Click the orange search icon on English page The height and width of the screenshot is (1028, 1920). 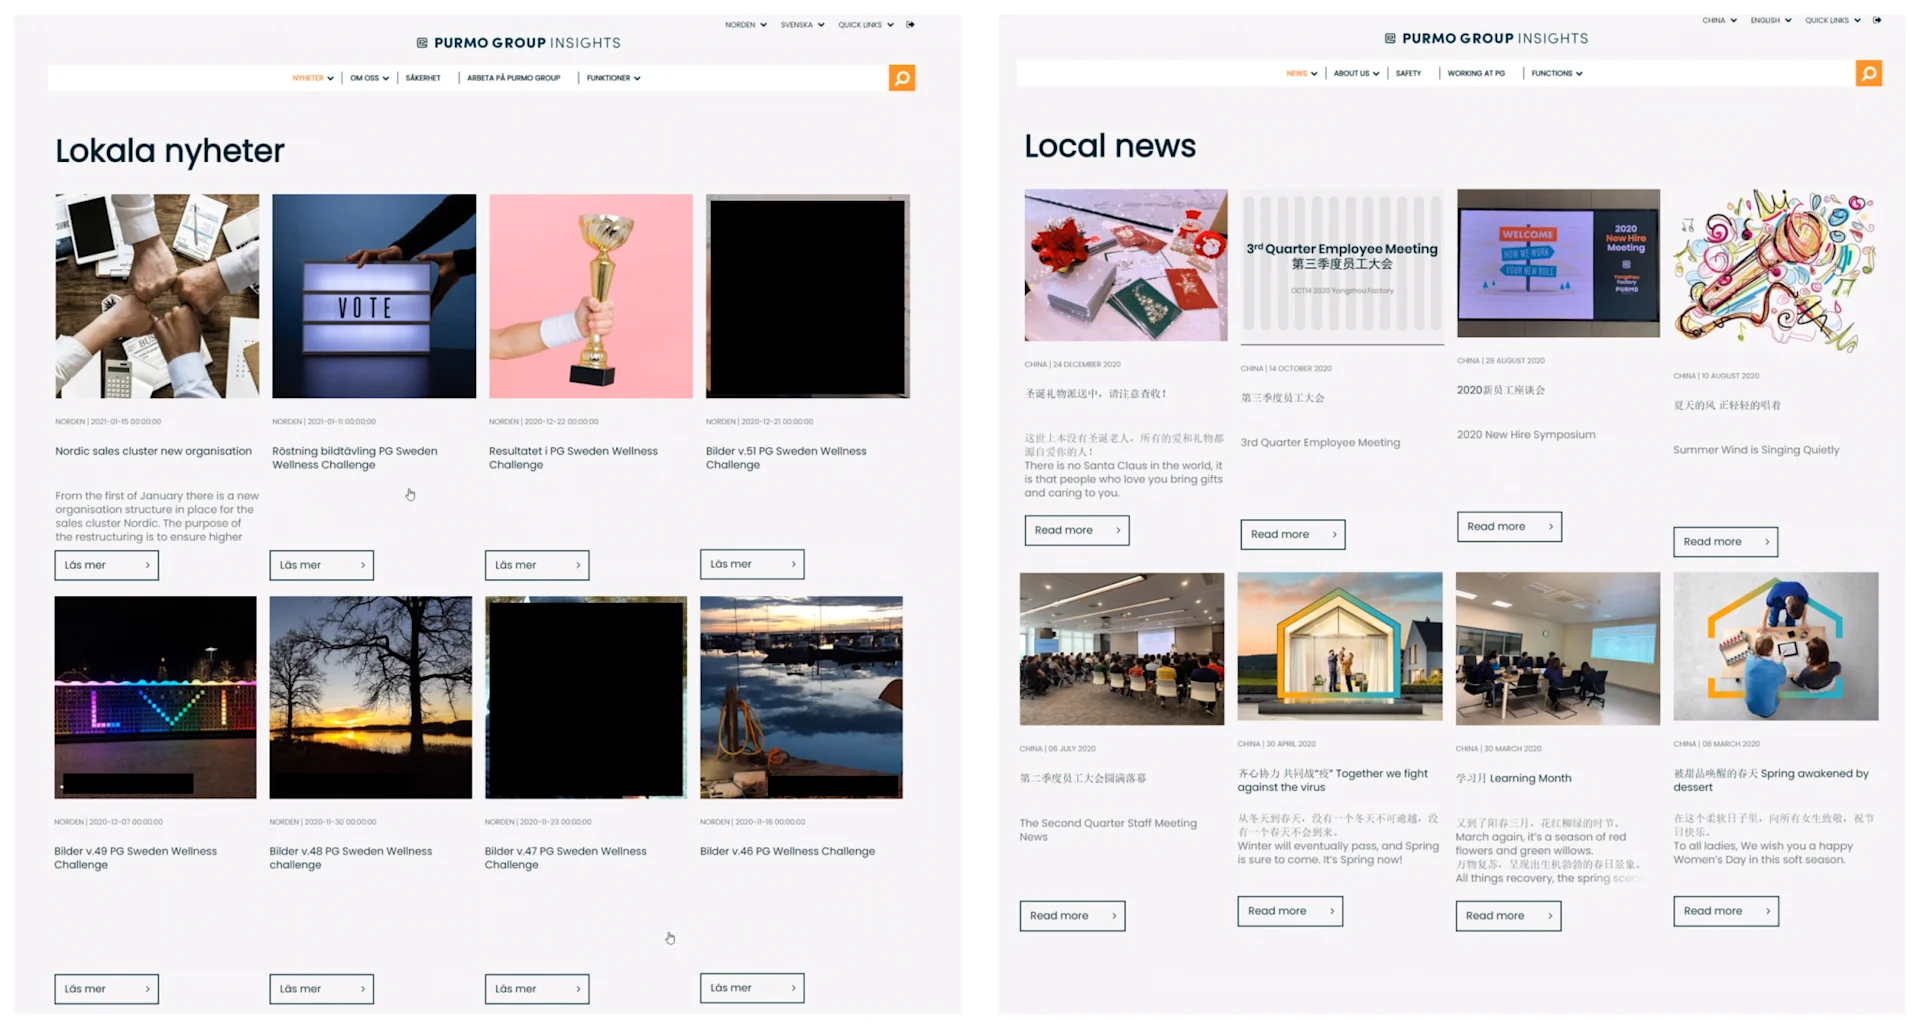[1868, 73]
